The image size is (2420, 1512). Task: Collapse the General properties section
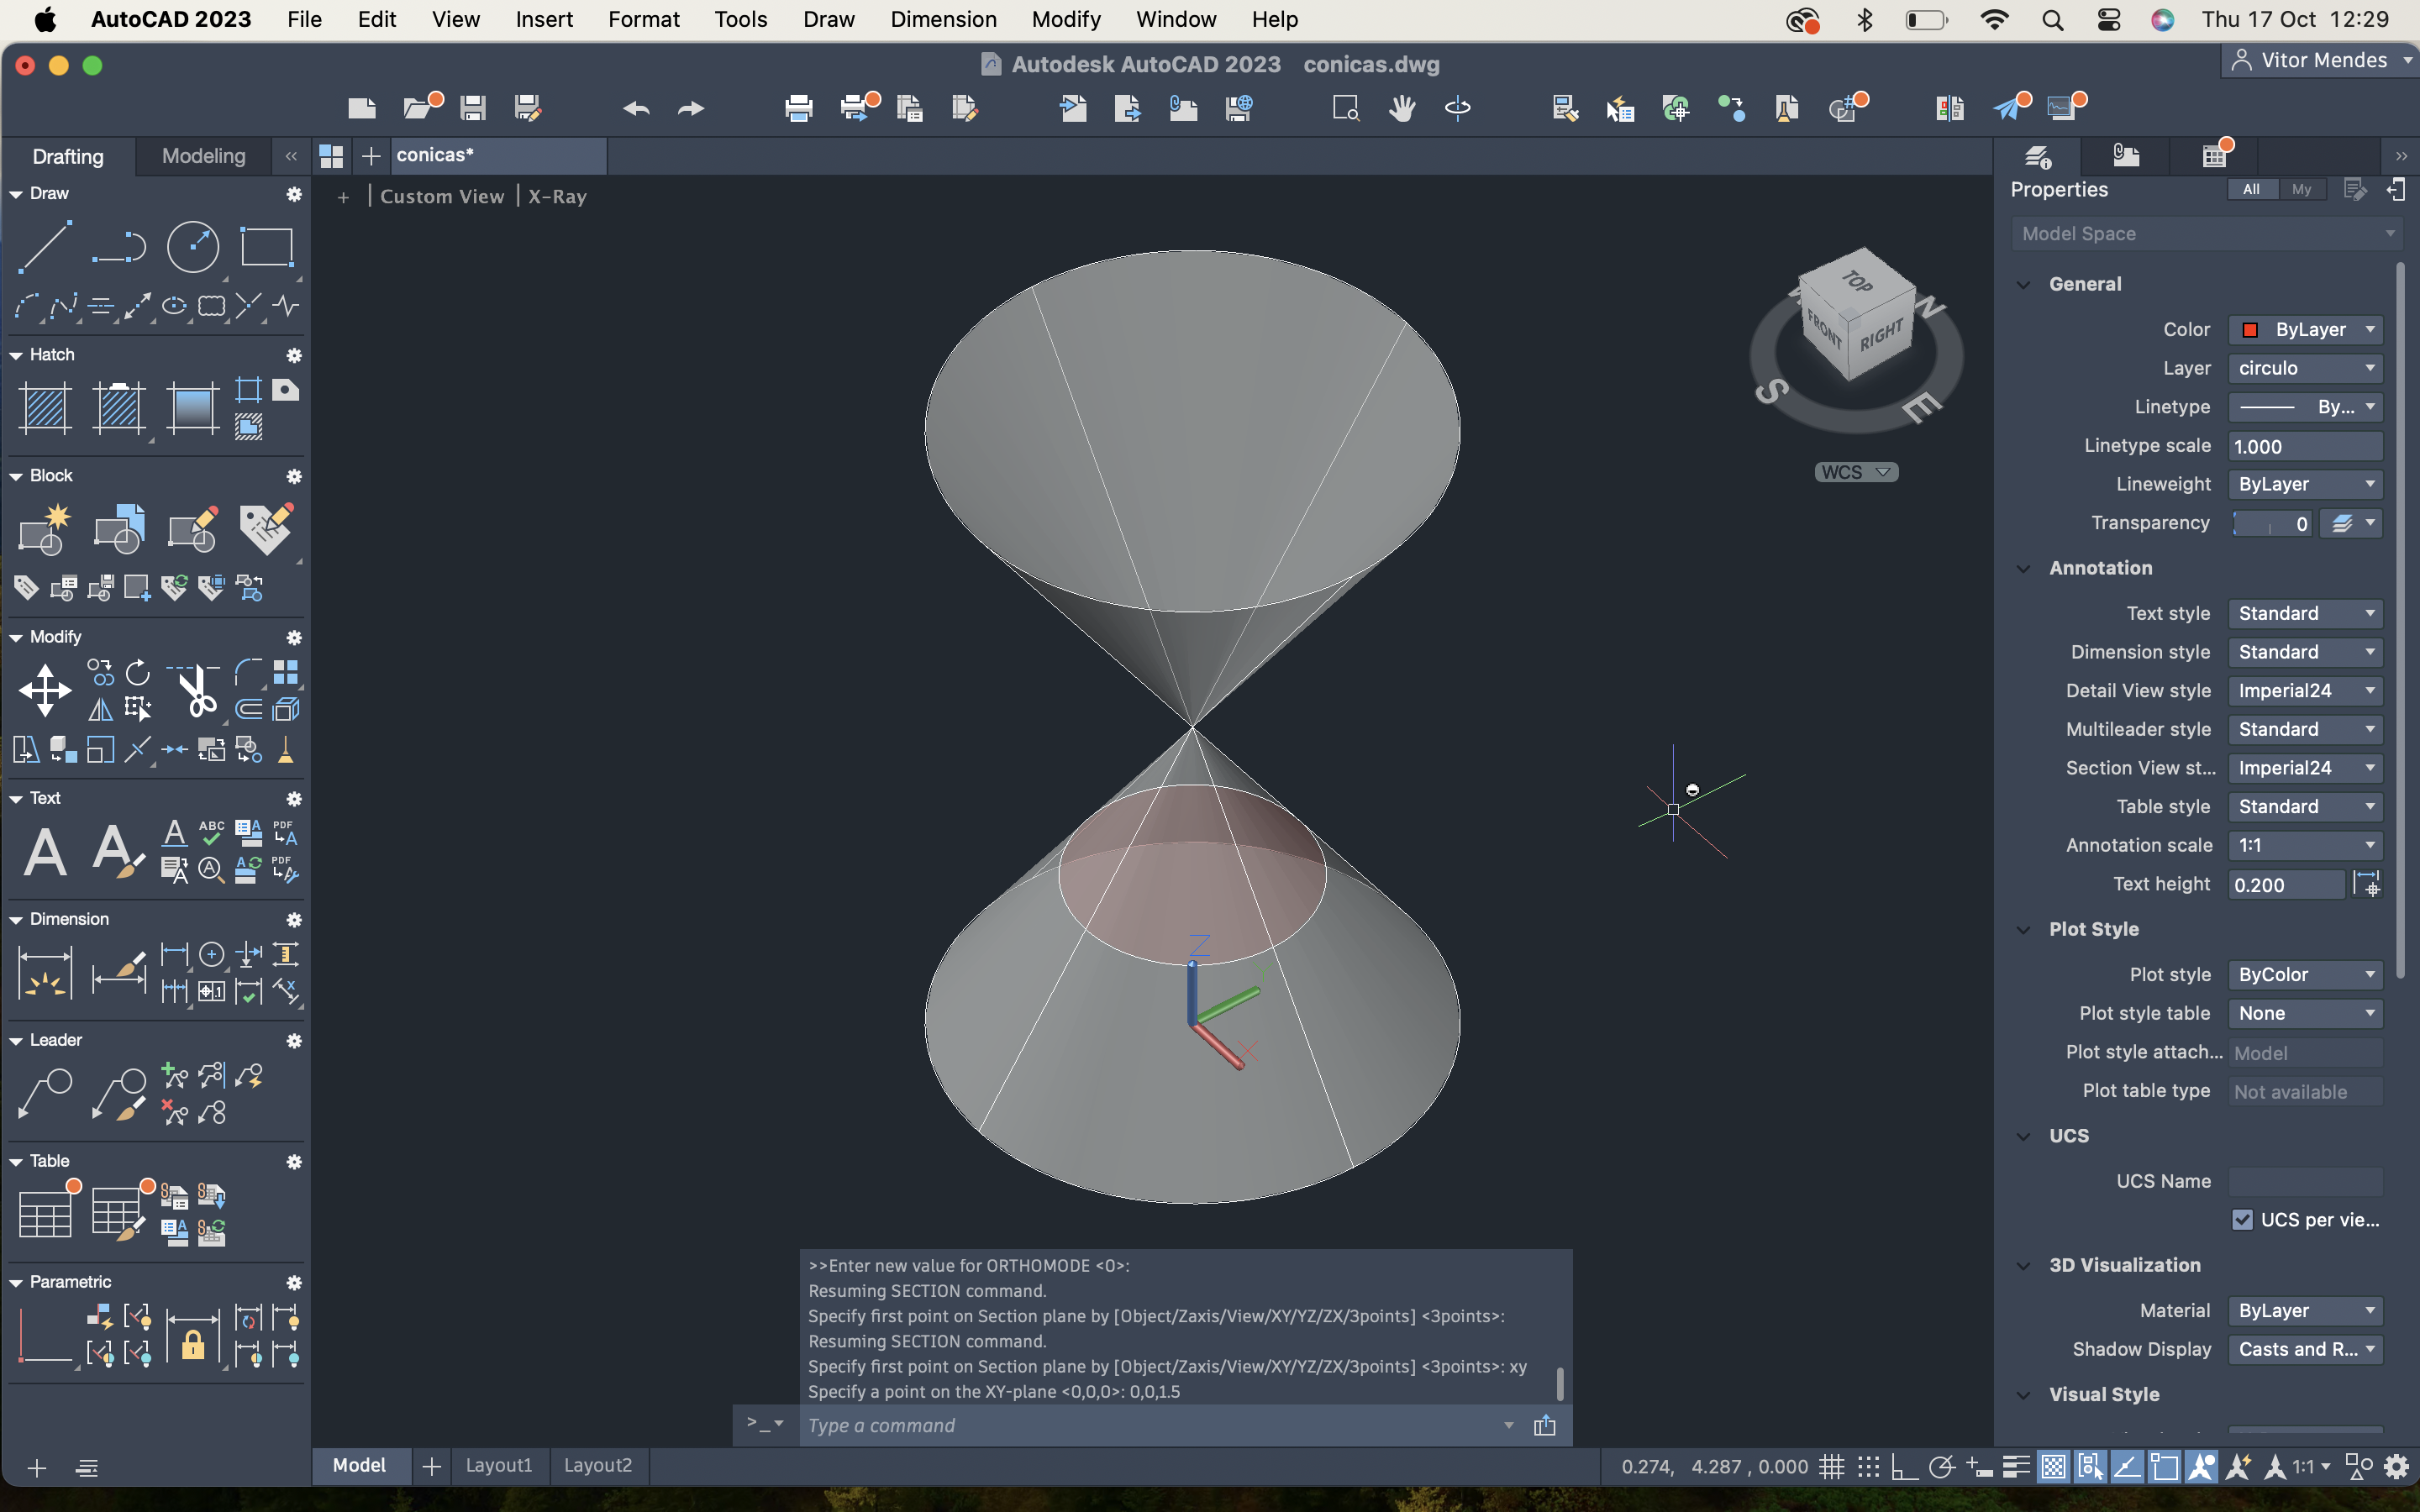tap(2023, 284)
